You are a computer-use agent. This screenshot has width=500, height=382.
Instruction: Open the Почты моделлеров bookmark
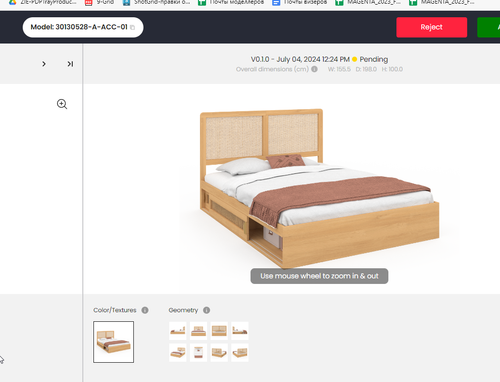231,2
